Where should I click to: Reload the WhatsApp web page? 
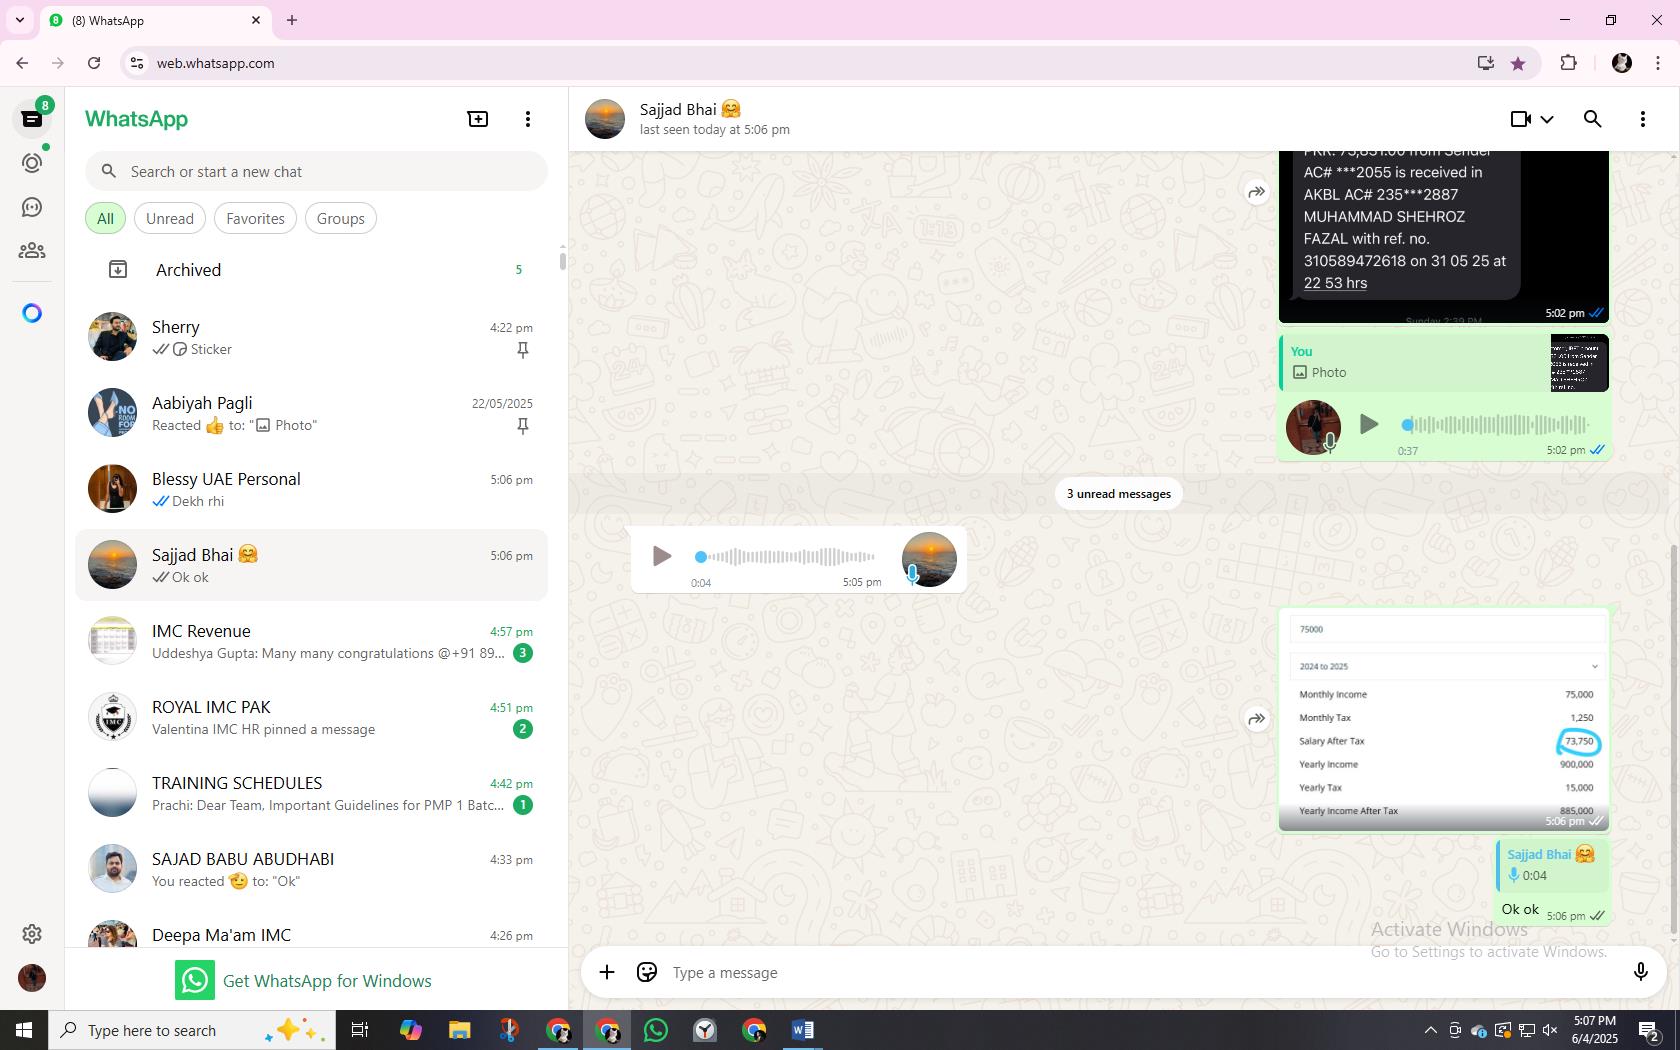[94, 63]
